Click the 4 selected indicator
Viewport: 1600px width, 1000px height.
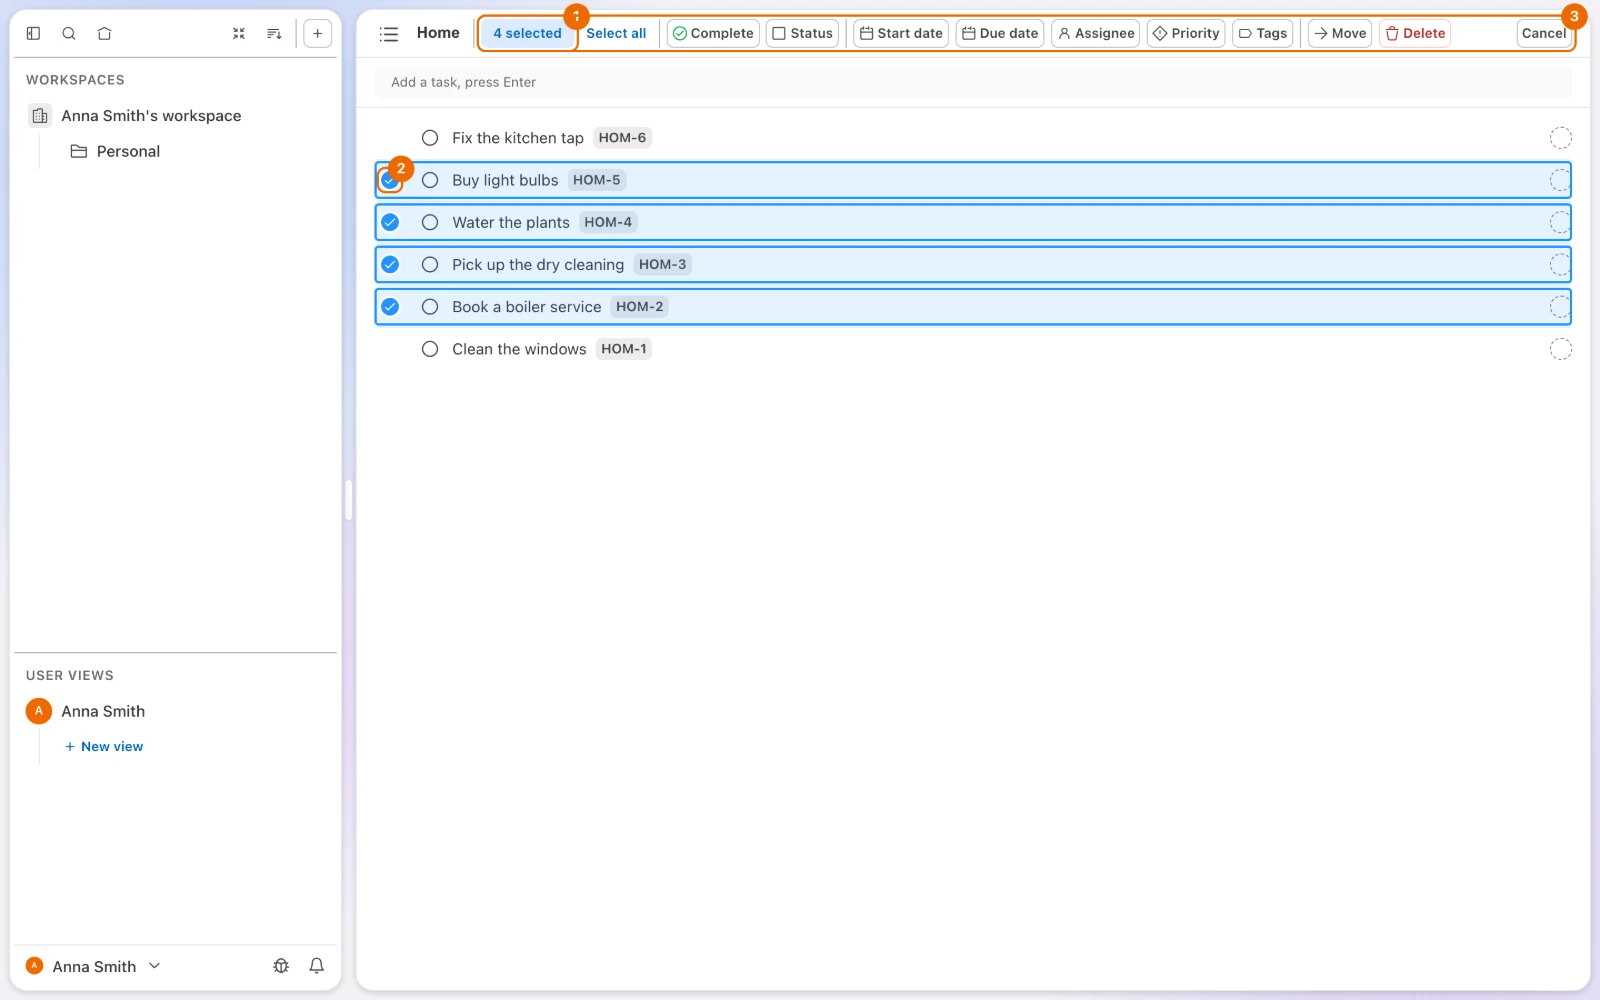527,33
